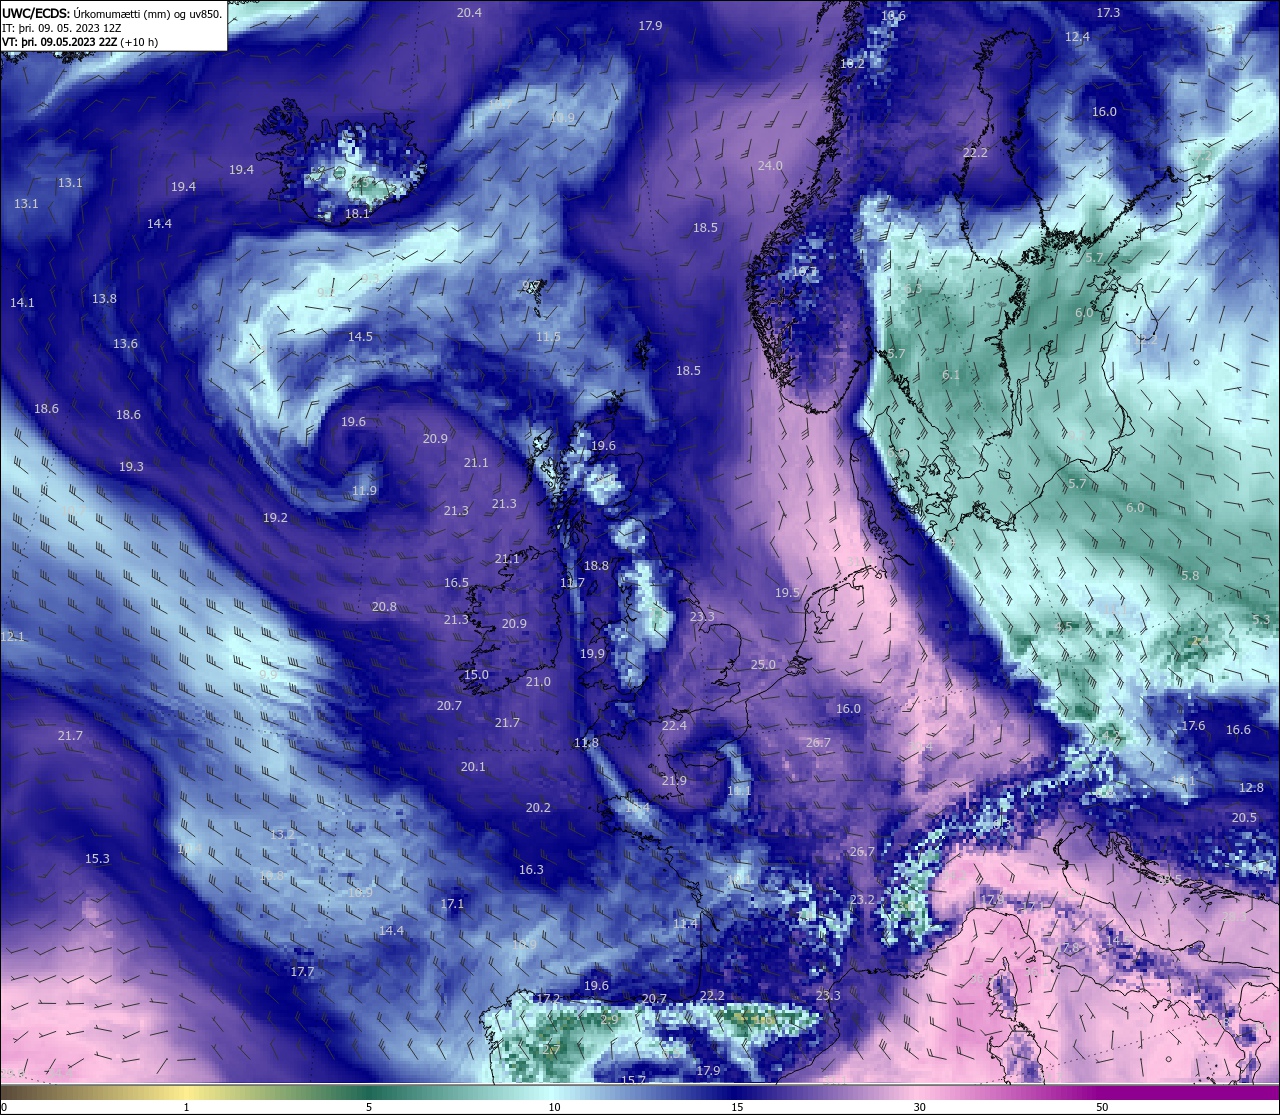The height and width of the screenshot is (1115, 1280).
Task: Click the 20.2 value west of Brittany
Action: coord(538,808)
